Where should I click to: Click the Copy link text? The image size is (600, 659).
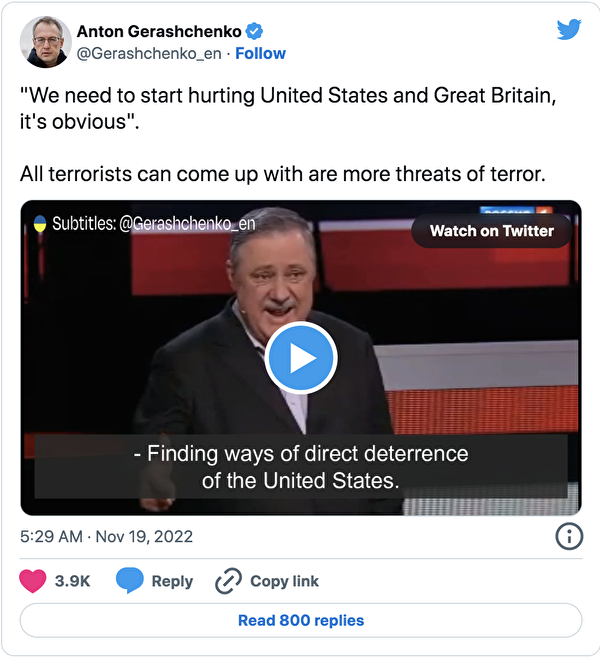(284, 581)
